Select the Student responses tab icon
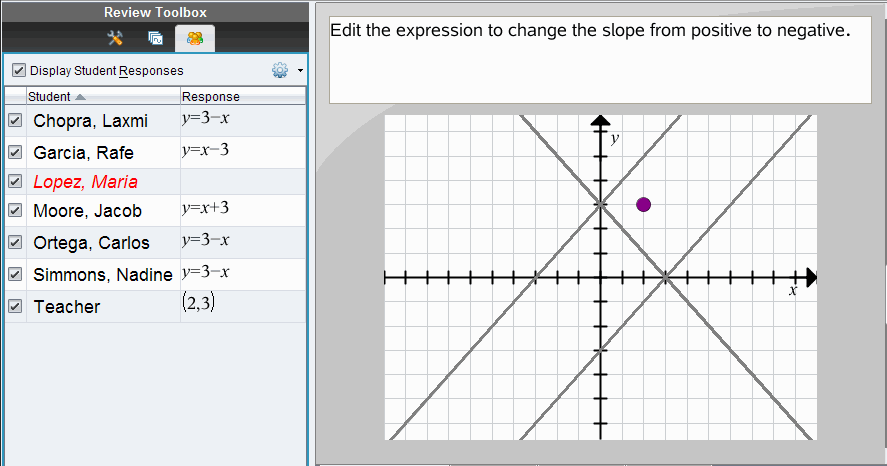The height and width of the screenshot is (466, 887). [194, 39]
